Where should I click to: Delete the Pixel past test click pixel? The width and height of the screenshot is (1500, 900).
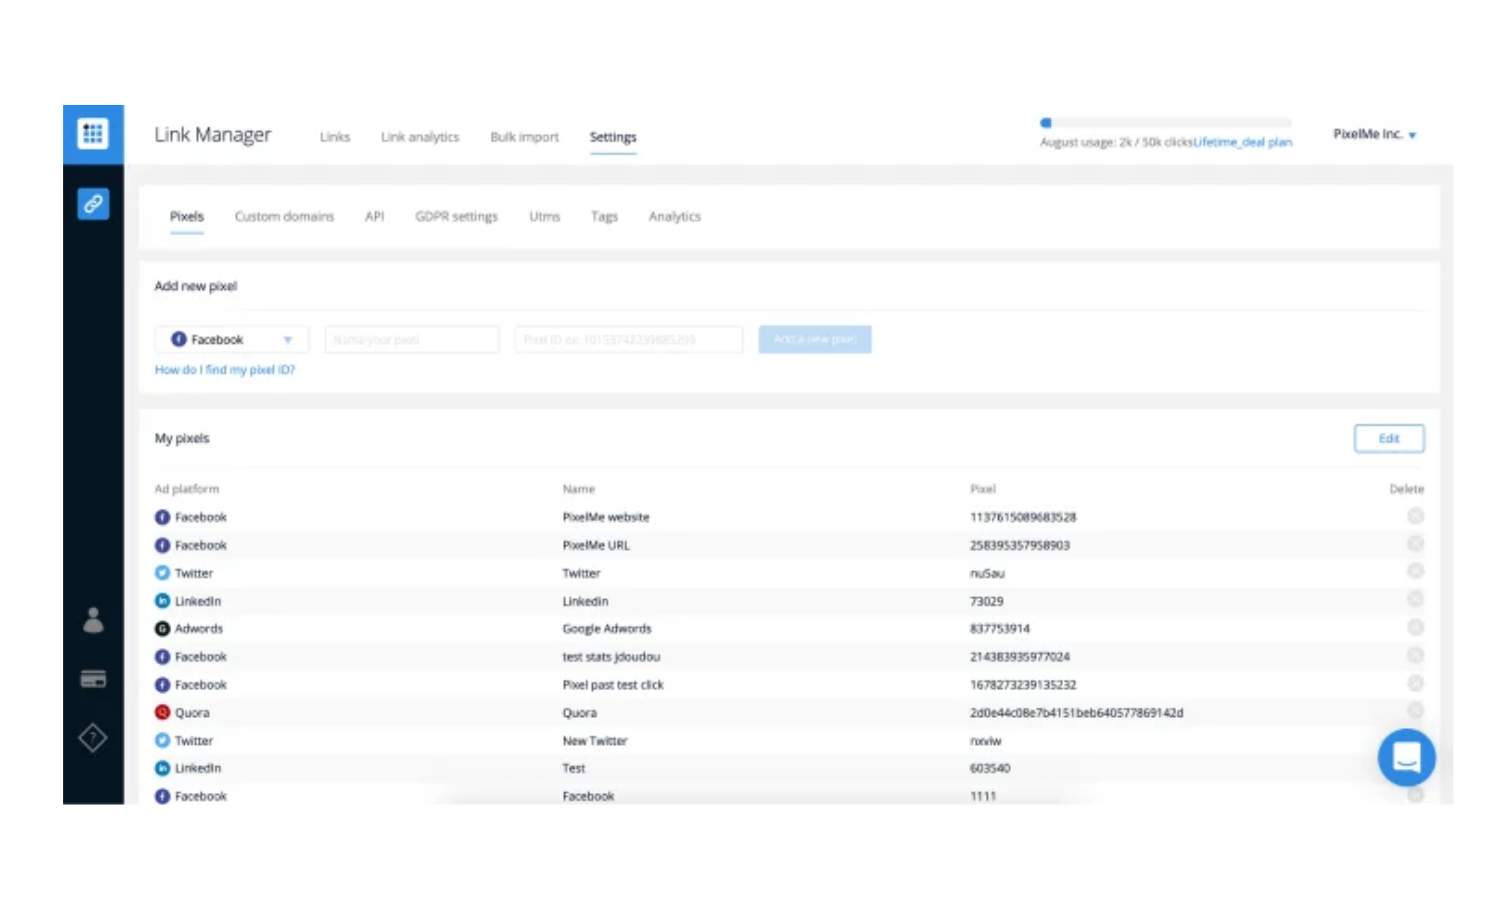[x=1415, y=683]
